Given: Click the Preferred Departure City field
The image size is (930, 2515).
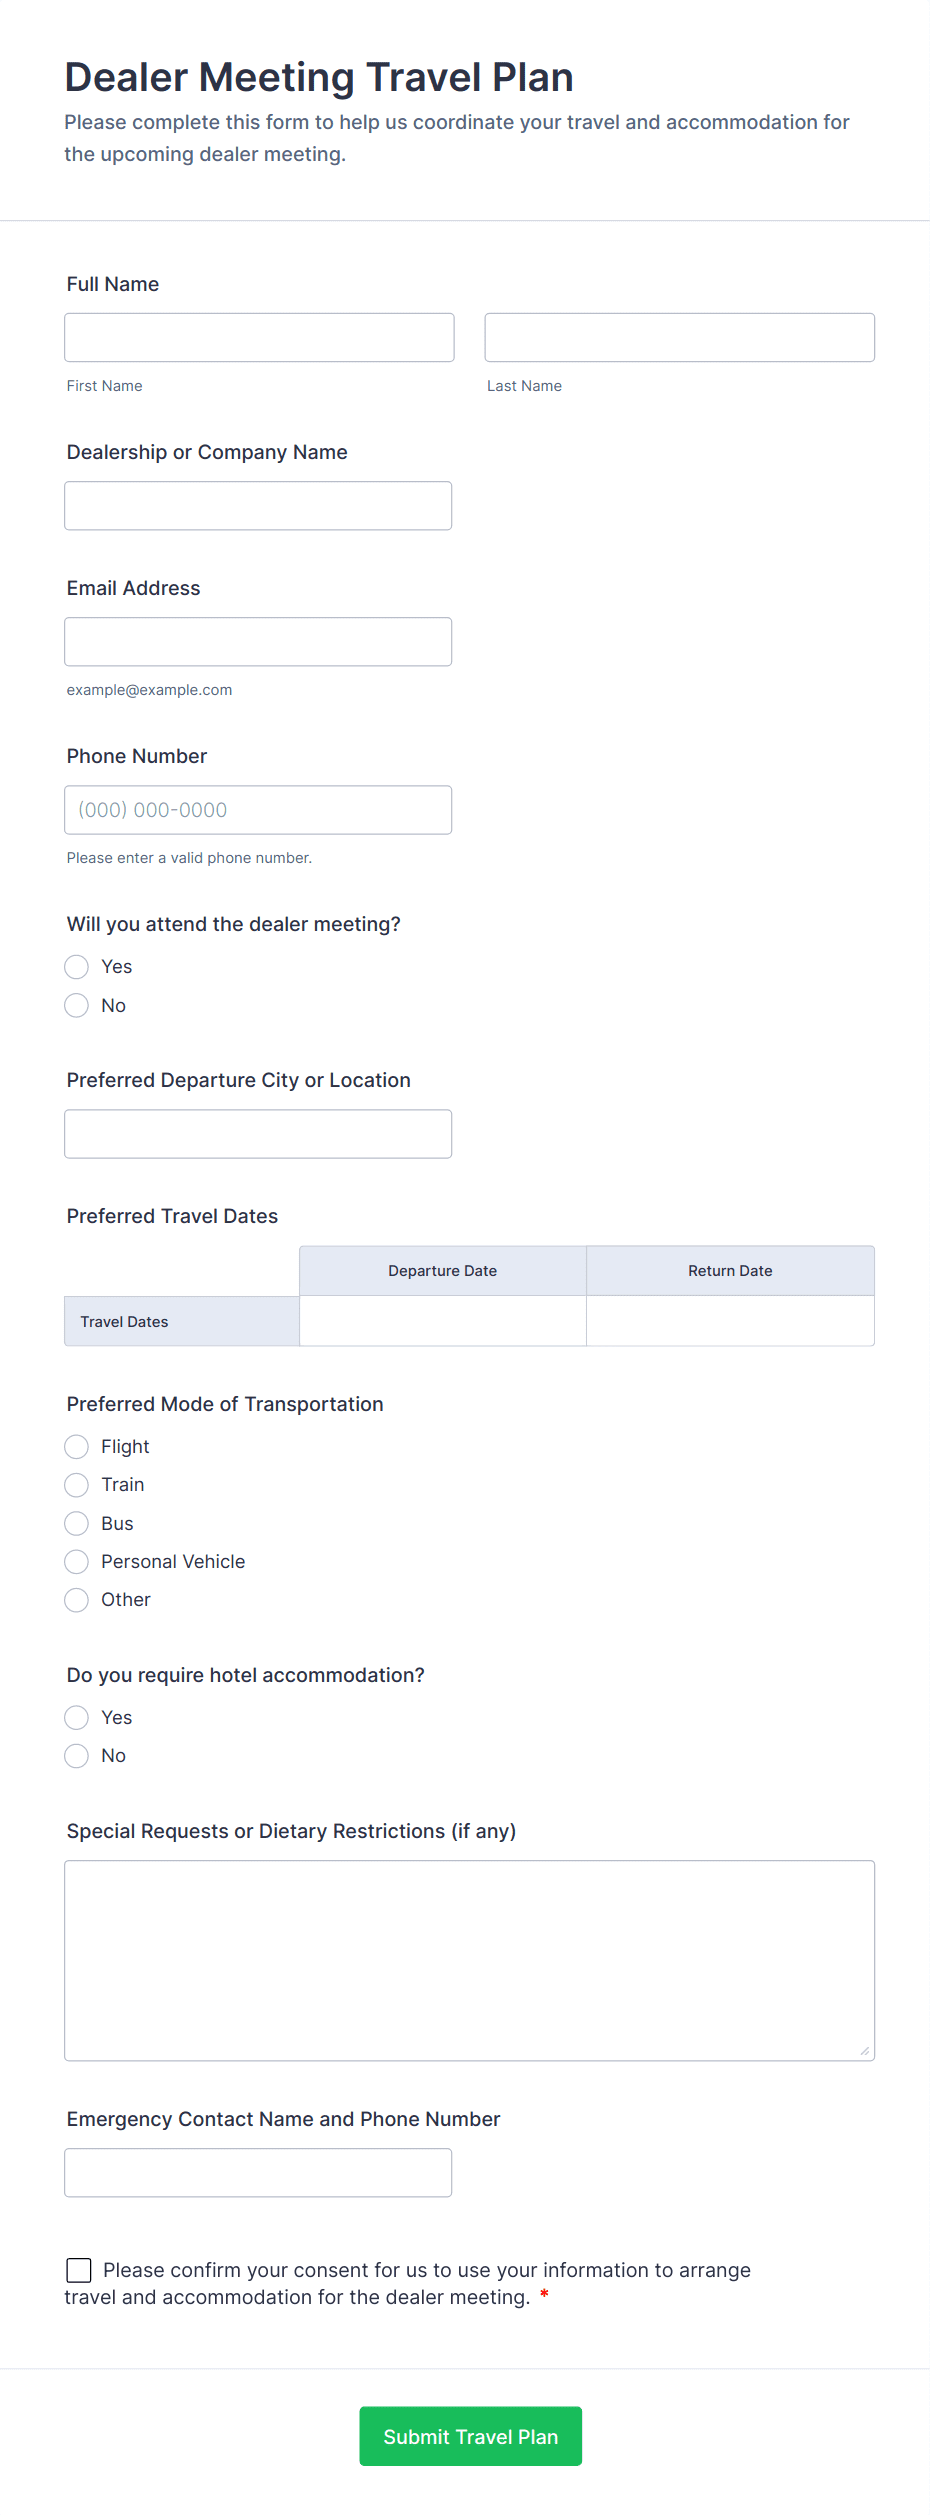Looking at the screenshot, I should [258, 1134].
